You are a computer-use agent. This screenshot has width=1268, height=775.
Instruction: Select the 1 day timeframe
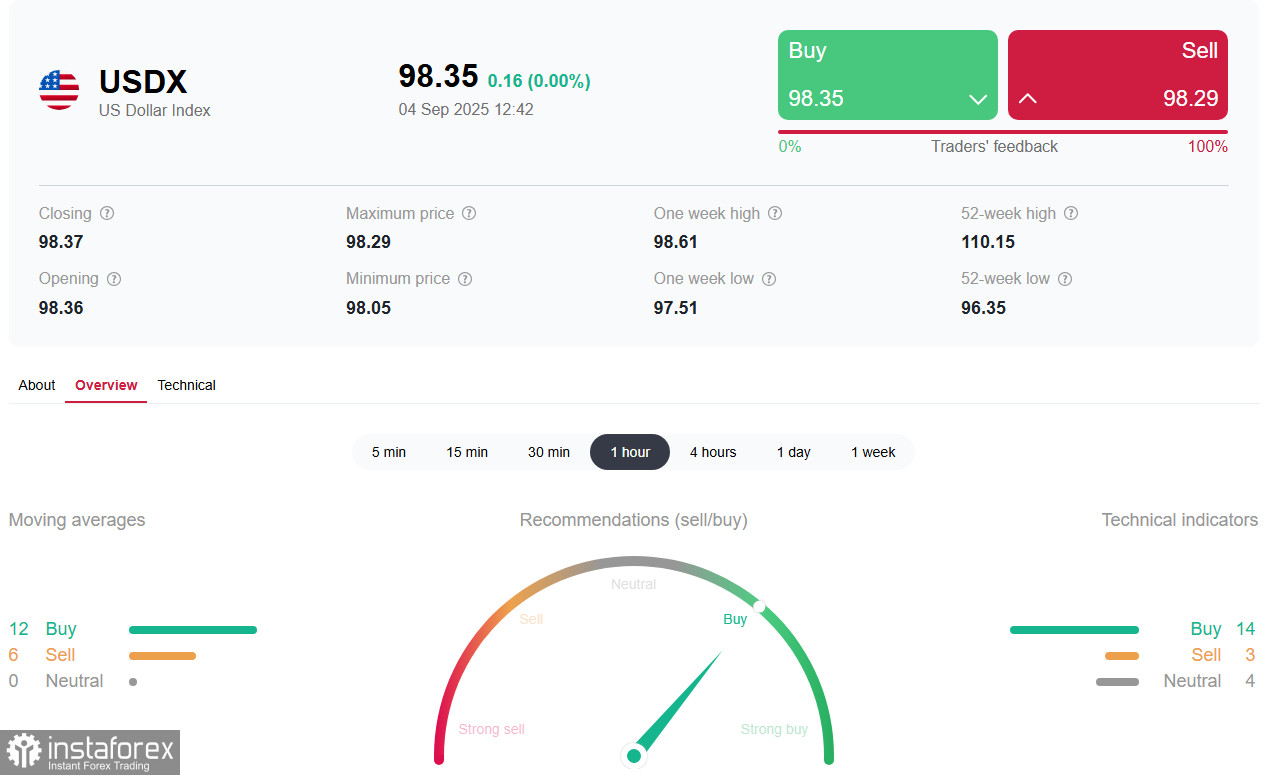click(794, 452)
